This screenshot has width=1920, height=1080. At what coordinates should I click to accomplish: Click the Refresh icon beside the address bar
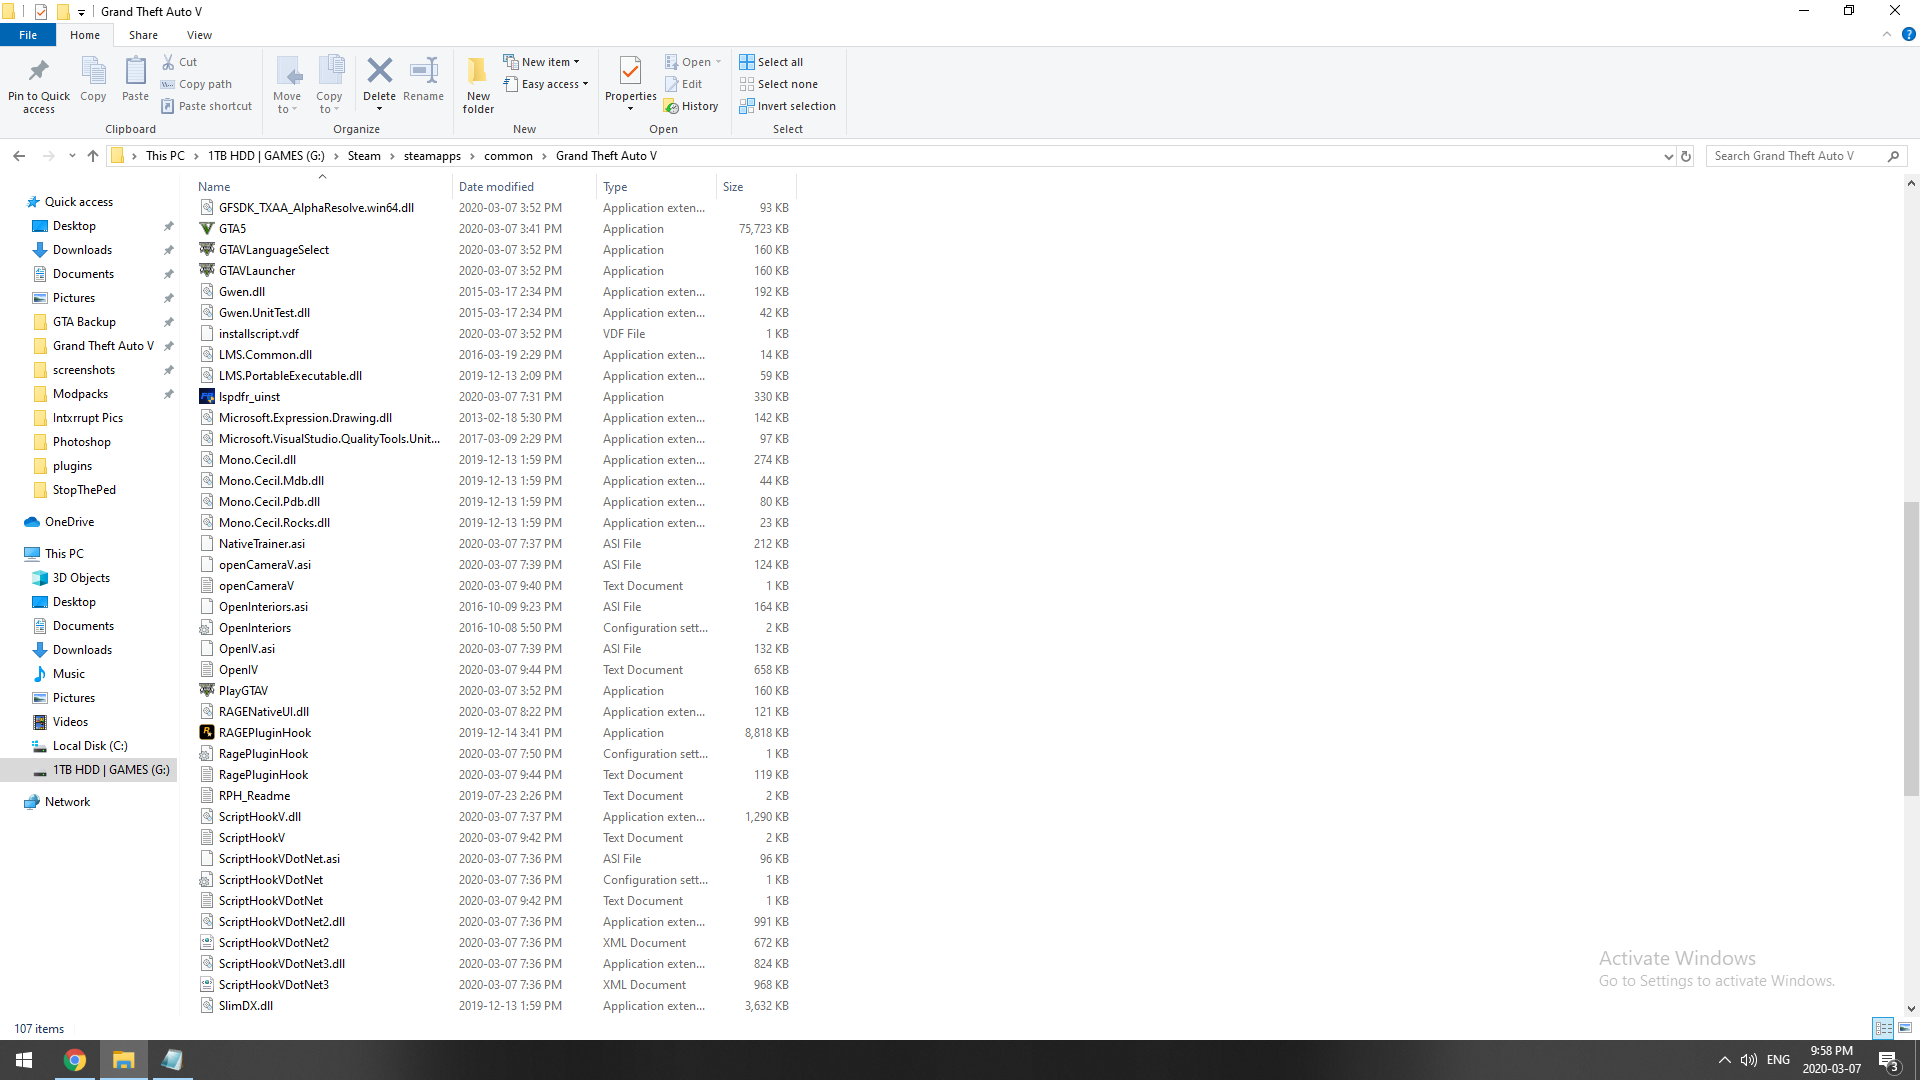(x=1686, y=156)
